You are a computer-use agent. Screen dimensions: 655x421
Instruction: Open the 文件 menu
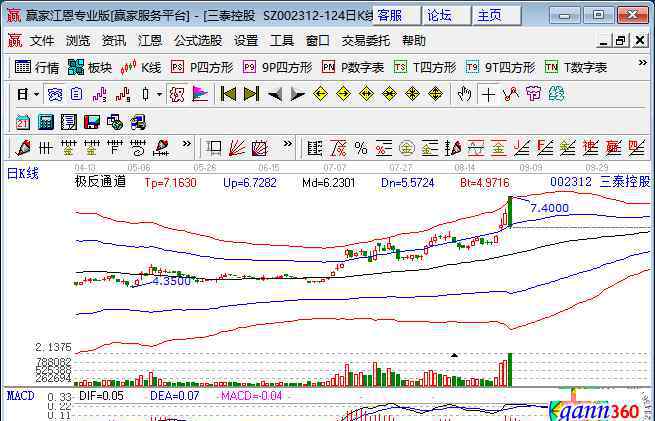pos(42,41)
